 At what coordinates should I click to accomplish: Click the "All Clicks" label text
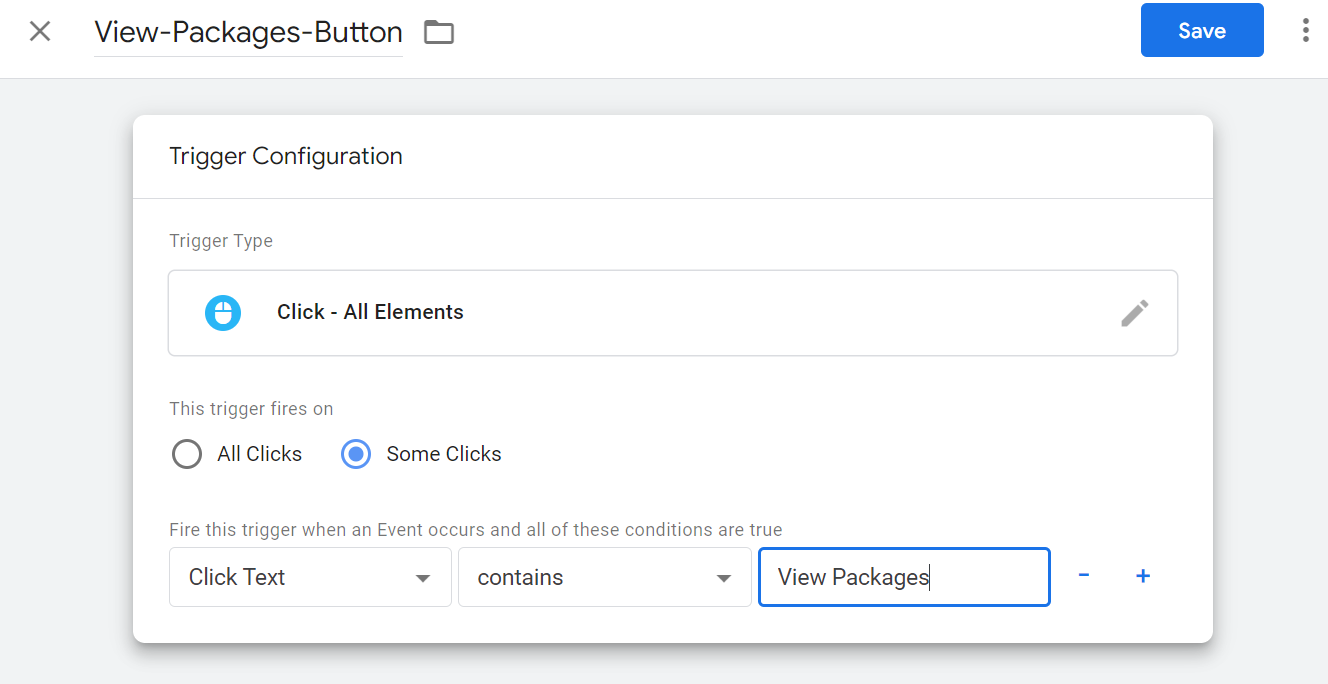(259, 454)
